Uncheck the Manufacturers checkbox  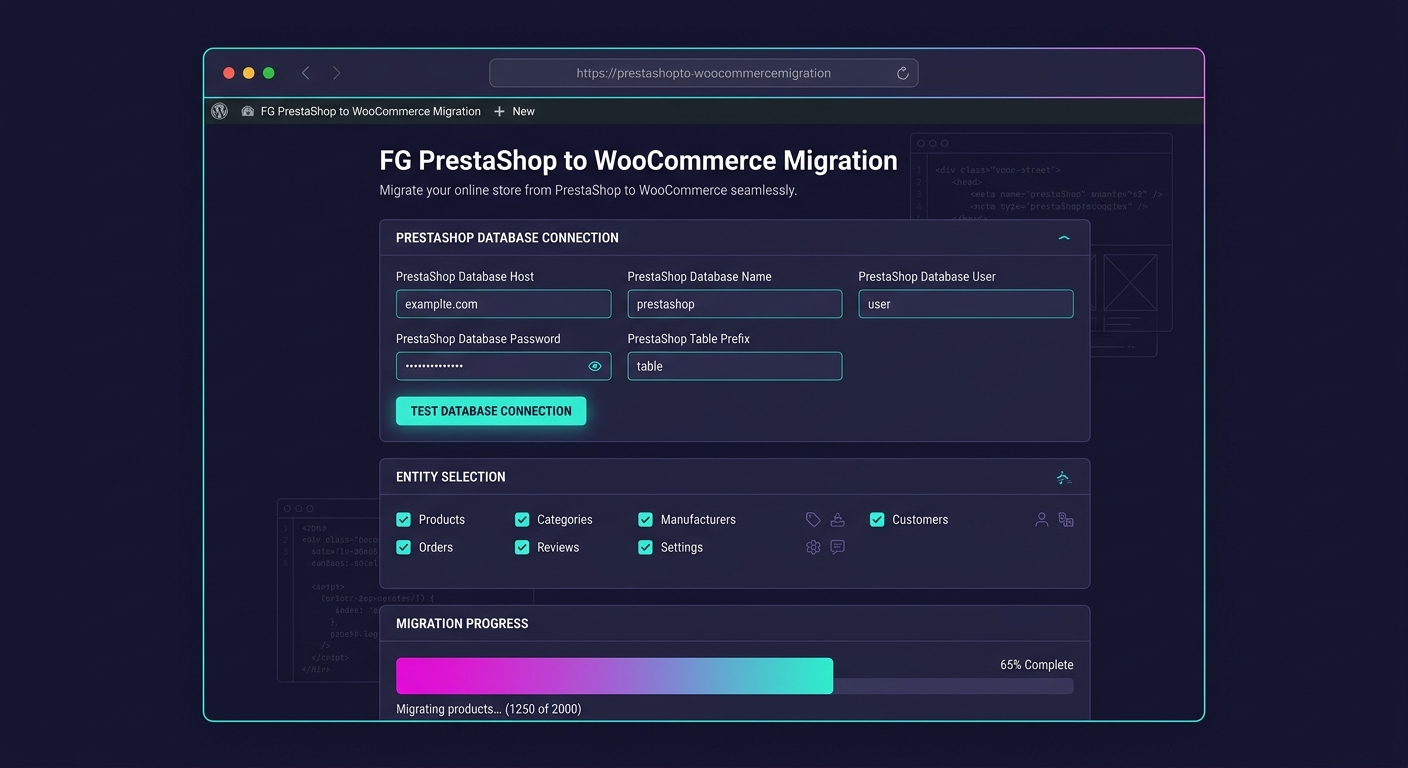point(645,519)
